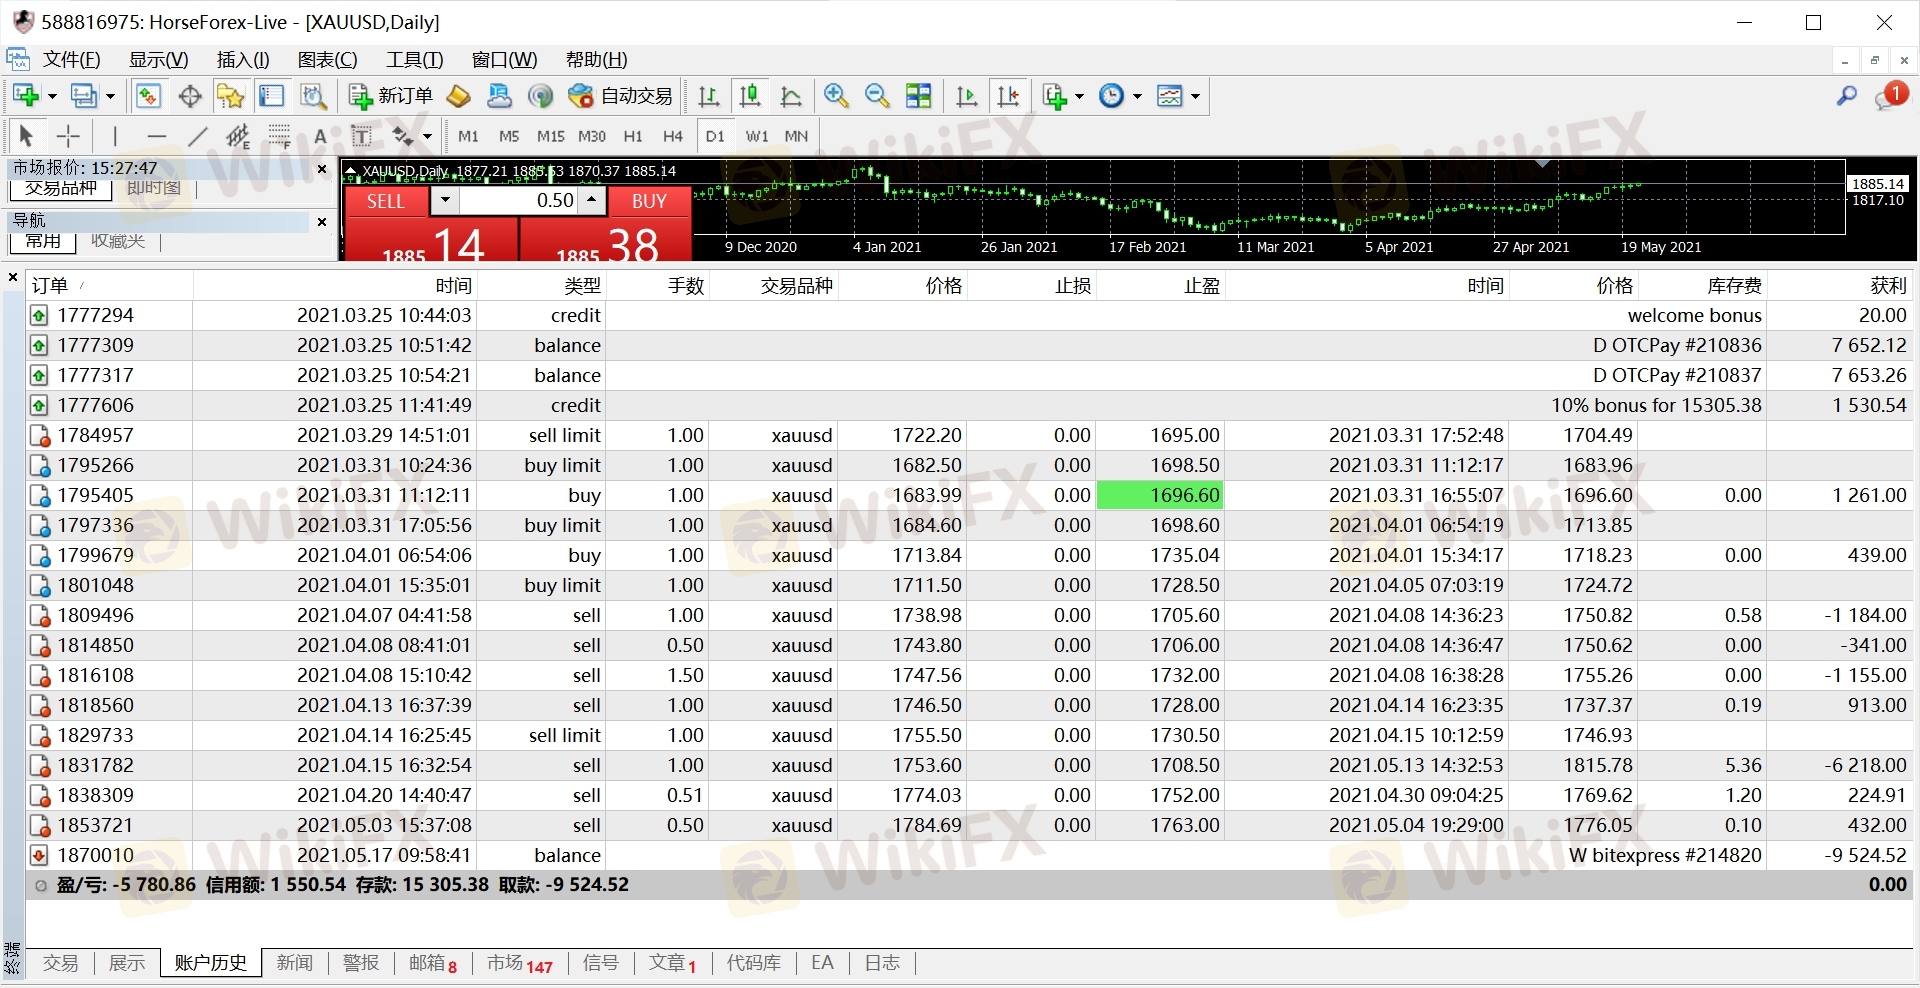
Task: Toggle the chart shift button
Action: click(x=1009, y=96)
